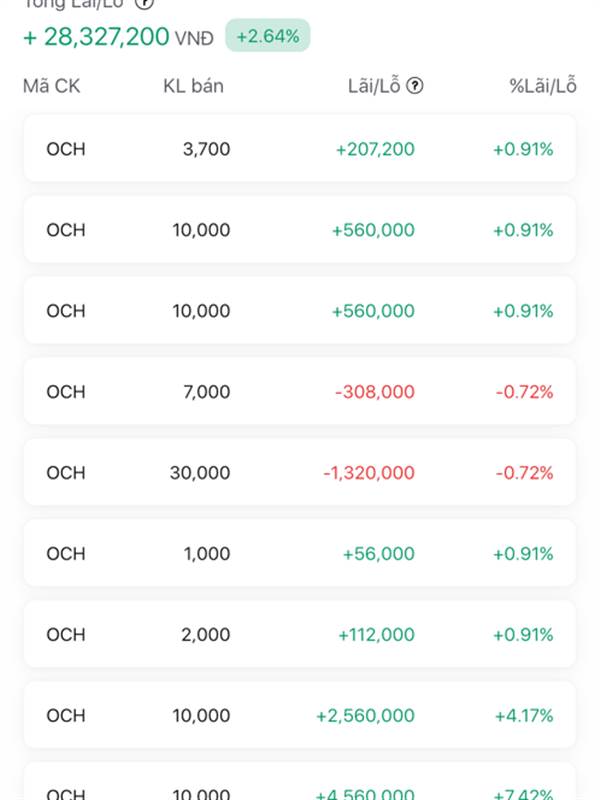Open the OCH row with +2,560,000 profit
The height and width of the screenshot is (800, 600).
[x=300, y=716]
